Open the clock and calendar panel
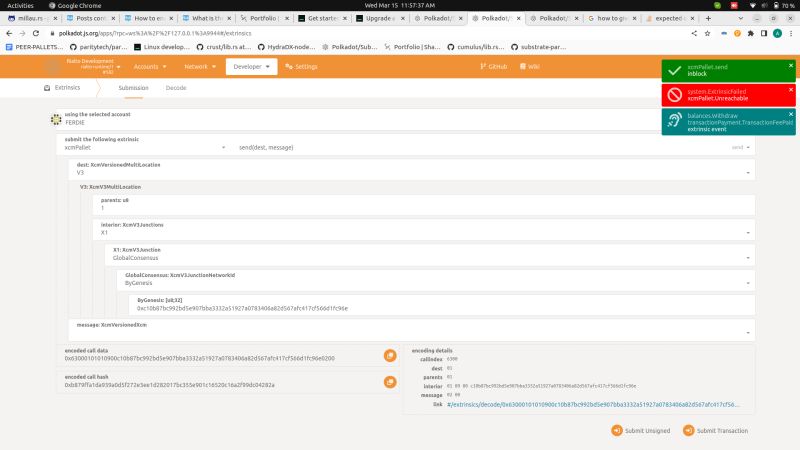Viewport: 800px width, 450px height. [399, 5]
